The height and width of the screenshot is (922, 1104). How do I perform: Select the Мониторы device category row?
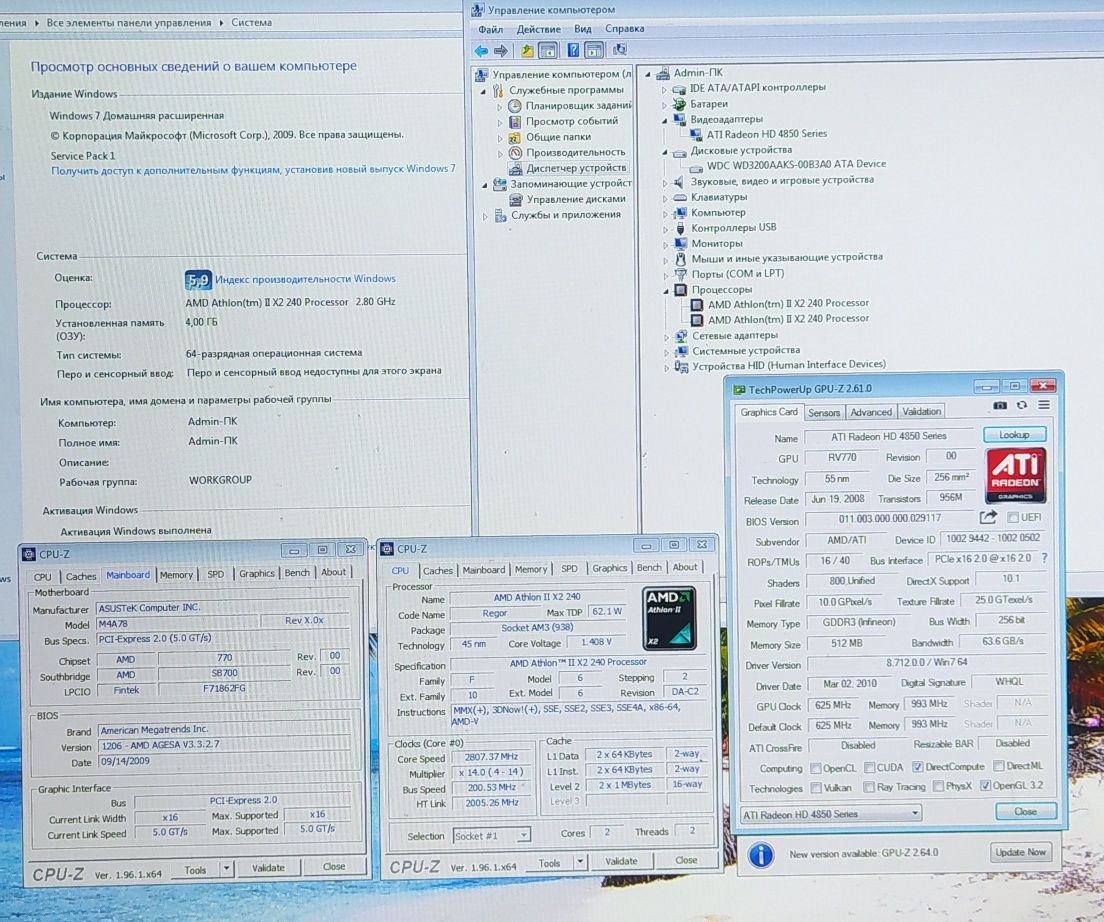pos(717,244)
